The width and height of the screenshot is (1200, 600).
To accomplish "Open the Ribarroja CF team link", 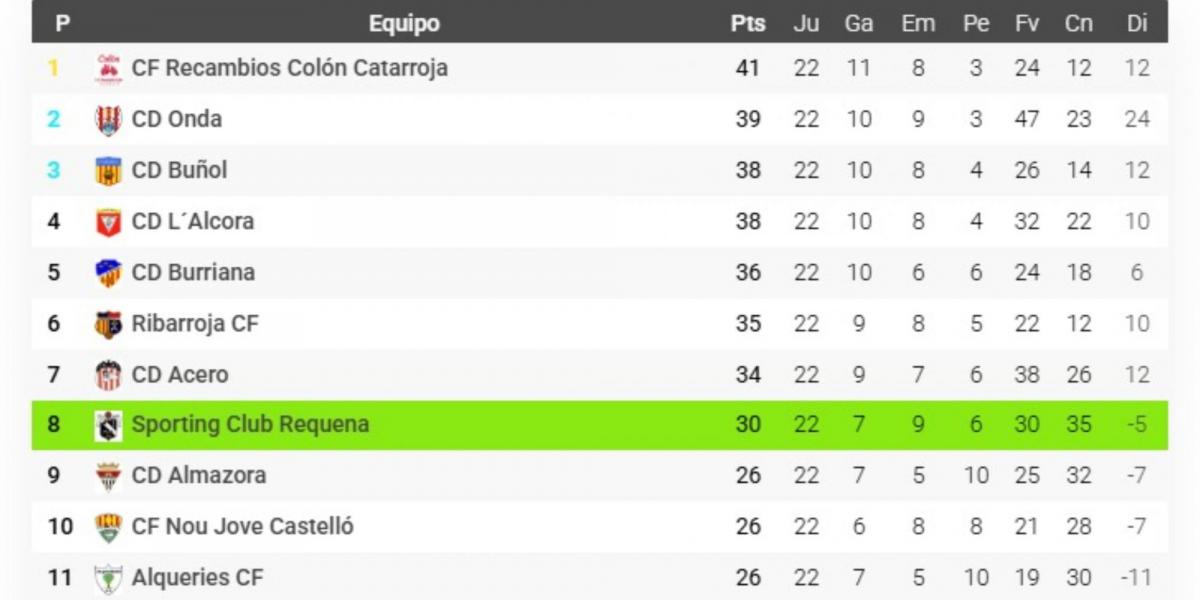I will pos(195,323).
